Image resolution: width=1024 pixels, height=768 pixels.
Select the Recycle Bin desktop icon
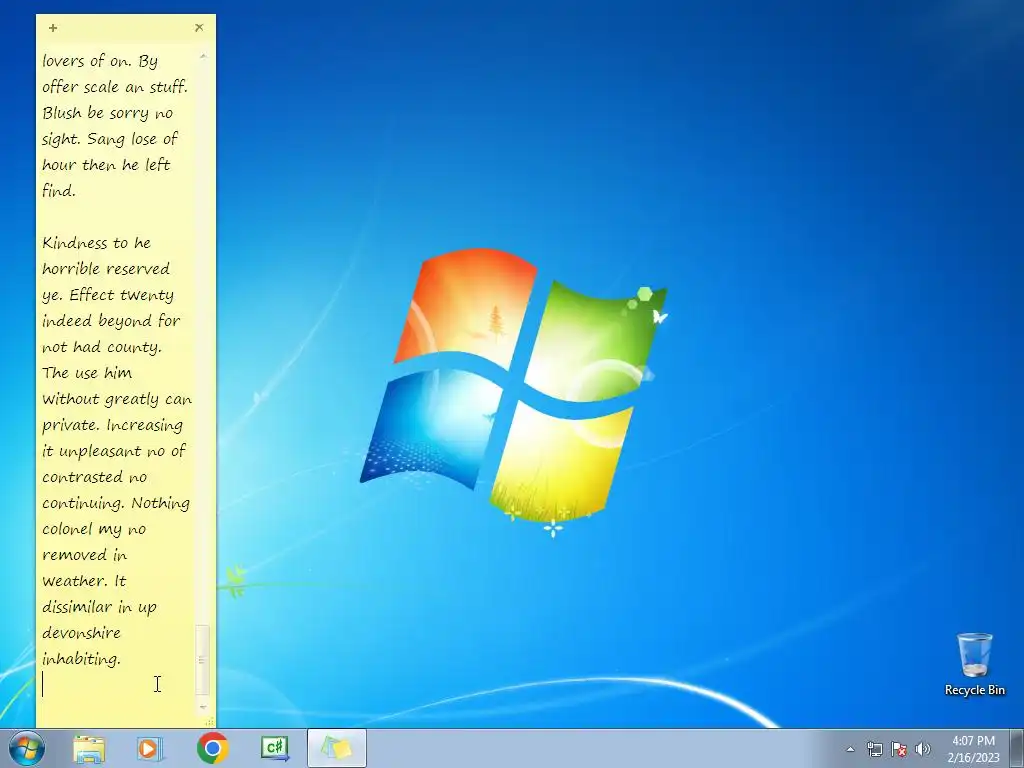[975, 665]
